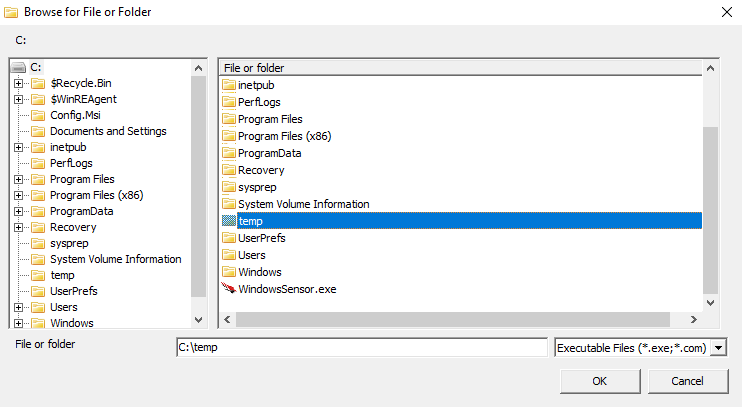Select UserPrefs in the file list
The width and height of the screenshot is (742, 407).
click(x=262, y=238)
